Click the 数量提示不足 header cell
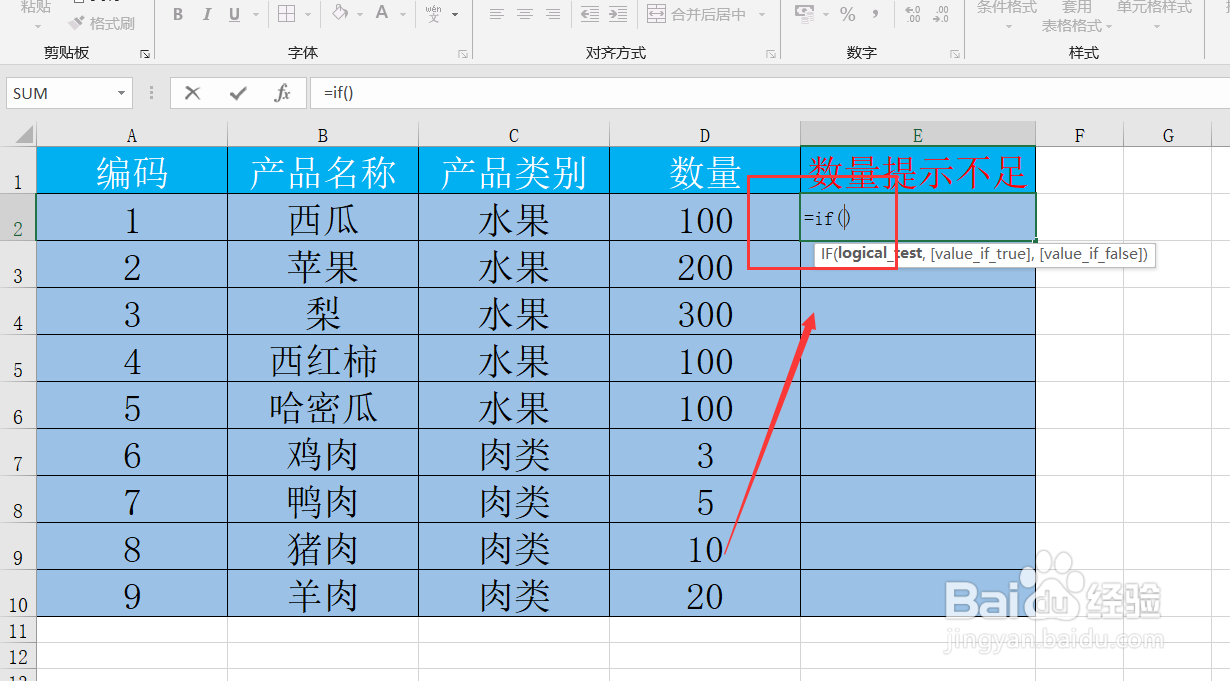1230x681 pixels. tap(918, 171)
